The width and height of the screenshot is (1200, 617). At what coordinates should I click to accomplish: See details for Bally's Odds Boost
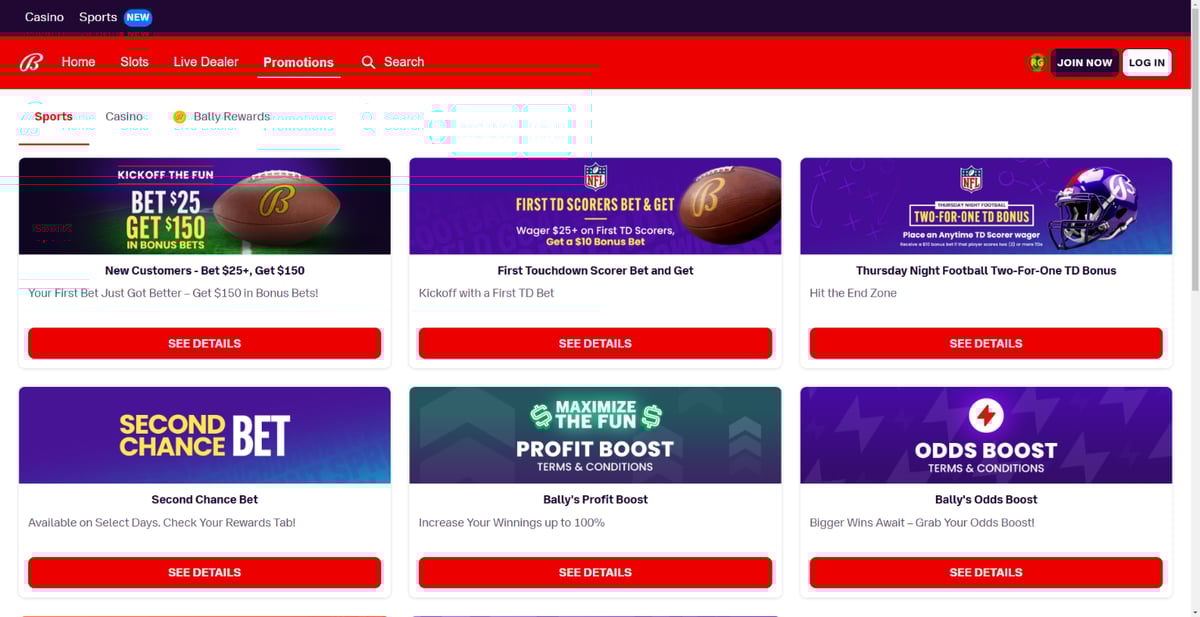(986, 572)
